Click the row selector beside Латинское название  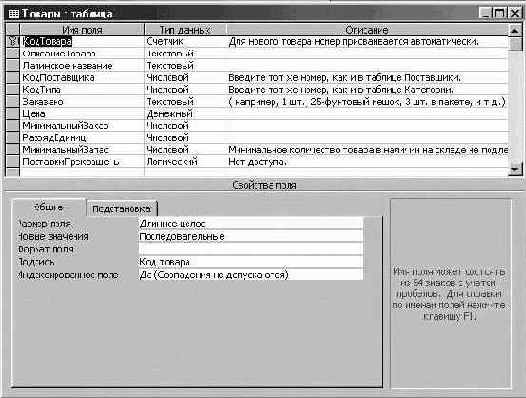tap(13, 65)
